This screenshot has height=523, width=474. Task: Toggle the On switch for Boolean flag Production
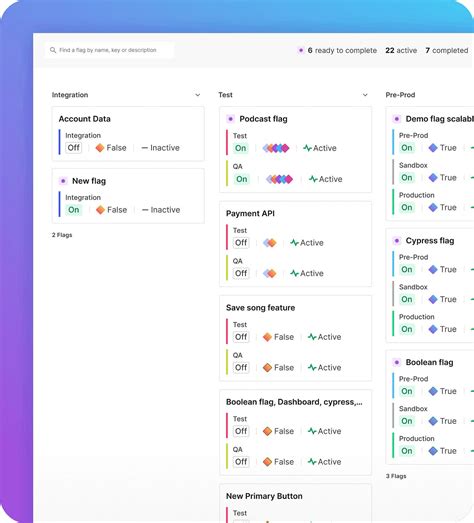pyautogui.click(x=407, y=451)
